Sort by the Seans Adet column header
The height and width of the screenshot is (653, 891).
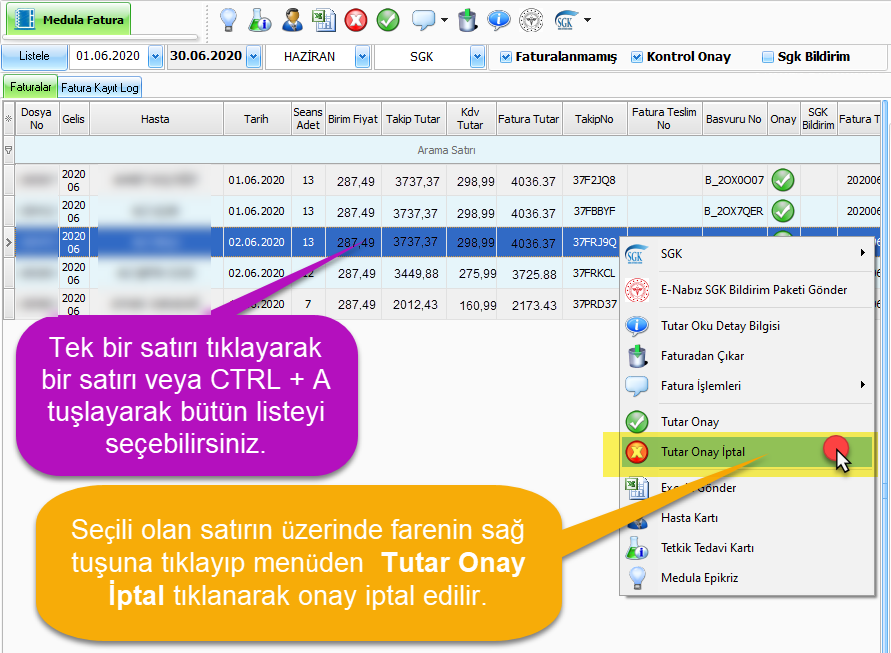coord(308,119)
